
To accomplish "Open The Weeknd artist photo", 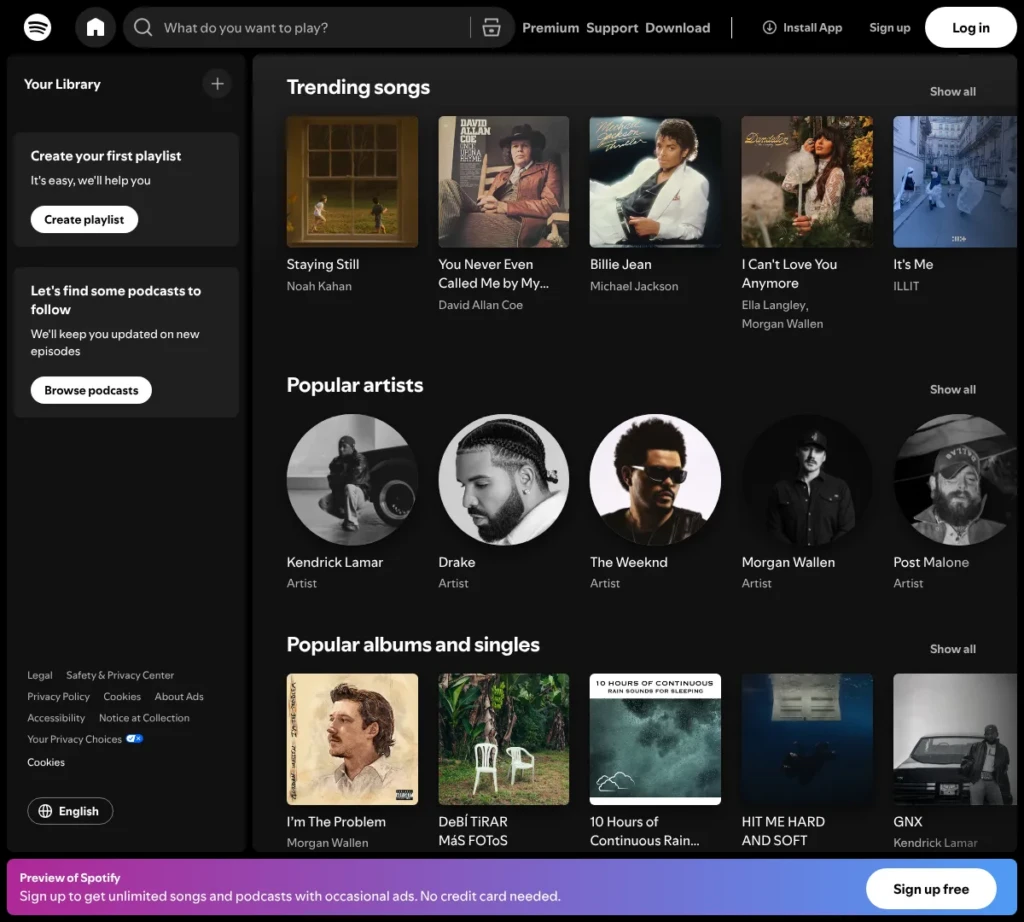I will [655, 479].
